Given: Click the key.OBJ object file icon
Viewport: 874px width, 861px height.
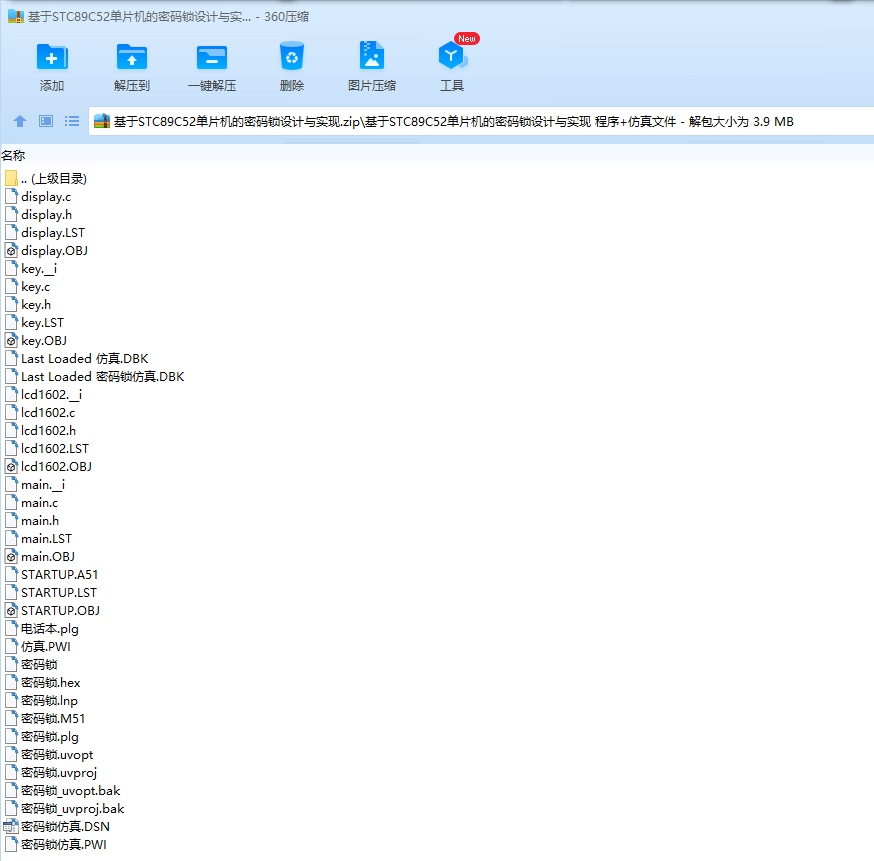Looking at the screenshot, I should 11,340.
